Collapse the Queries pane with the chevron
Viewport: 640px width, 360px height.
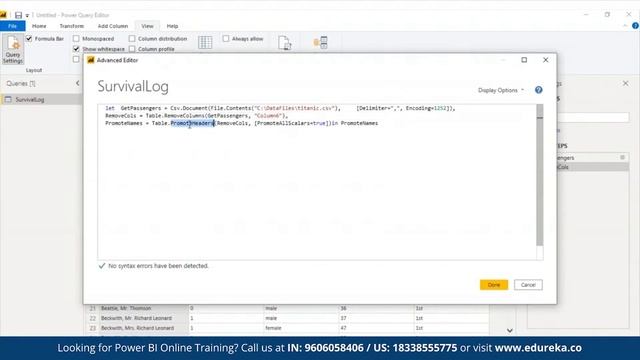pos(78,83)
